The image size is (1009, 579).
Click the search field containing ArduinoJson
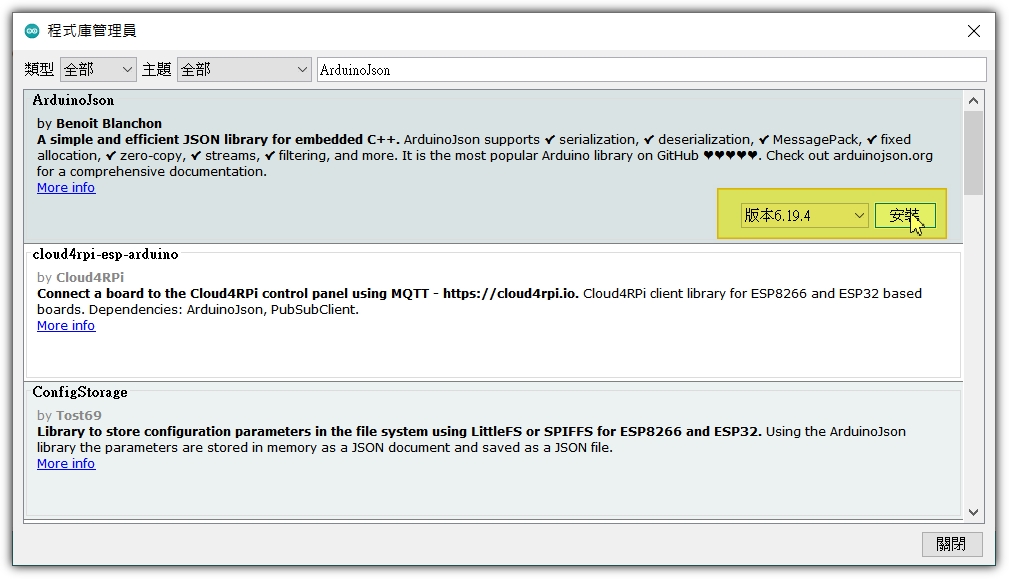[650, 70]
